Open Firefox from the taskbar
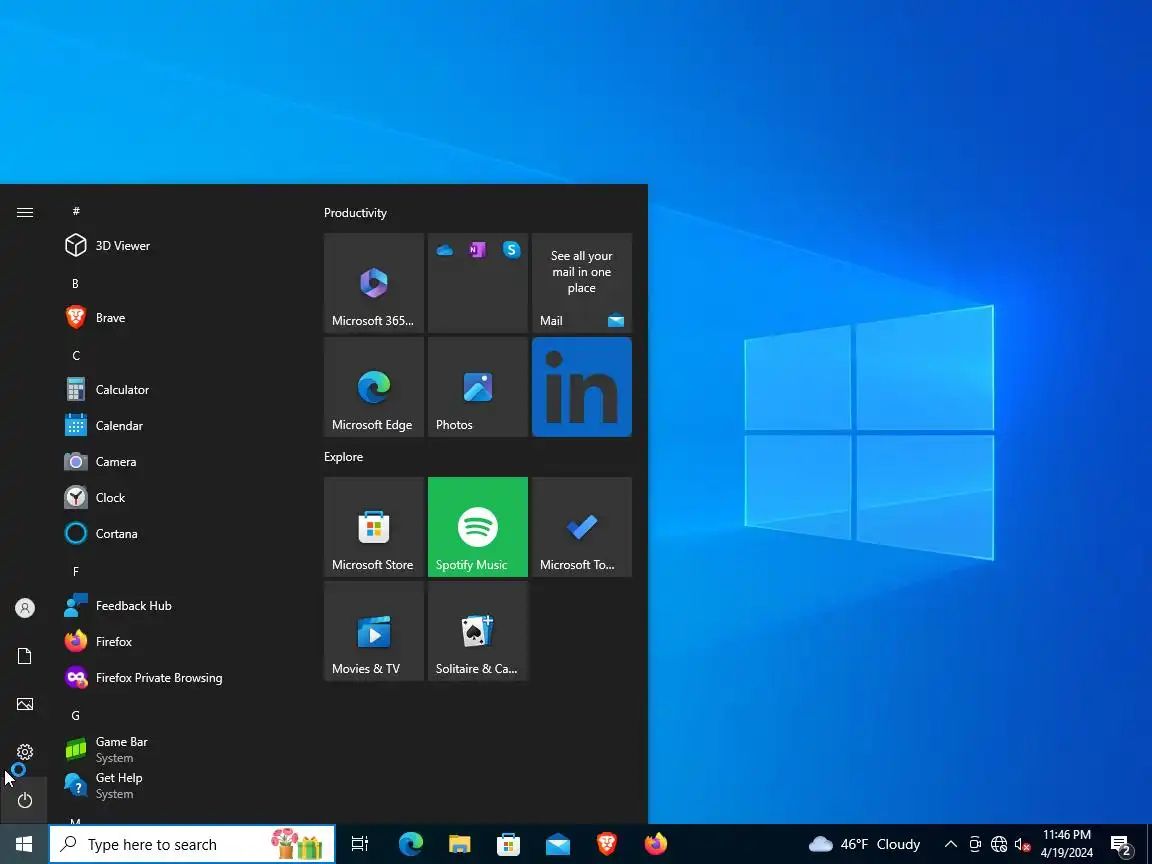Viewport: 1152px width, 864px height. click(655, 844)
